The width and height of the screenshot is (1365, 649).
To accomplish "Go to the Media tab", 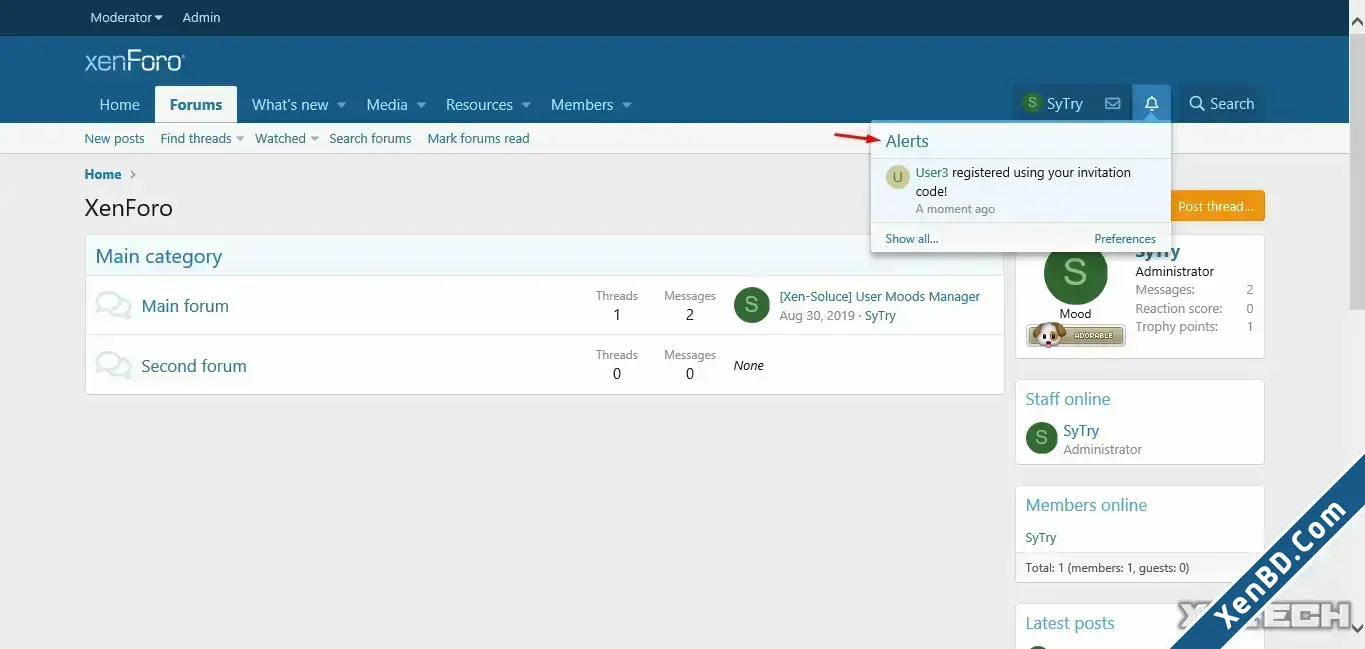I will [387, 104].
